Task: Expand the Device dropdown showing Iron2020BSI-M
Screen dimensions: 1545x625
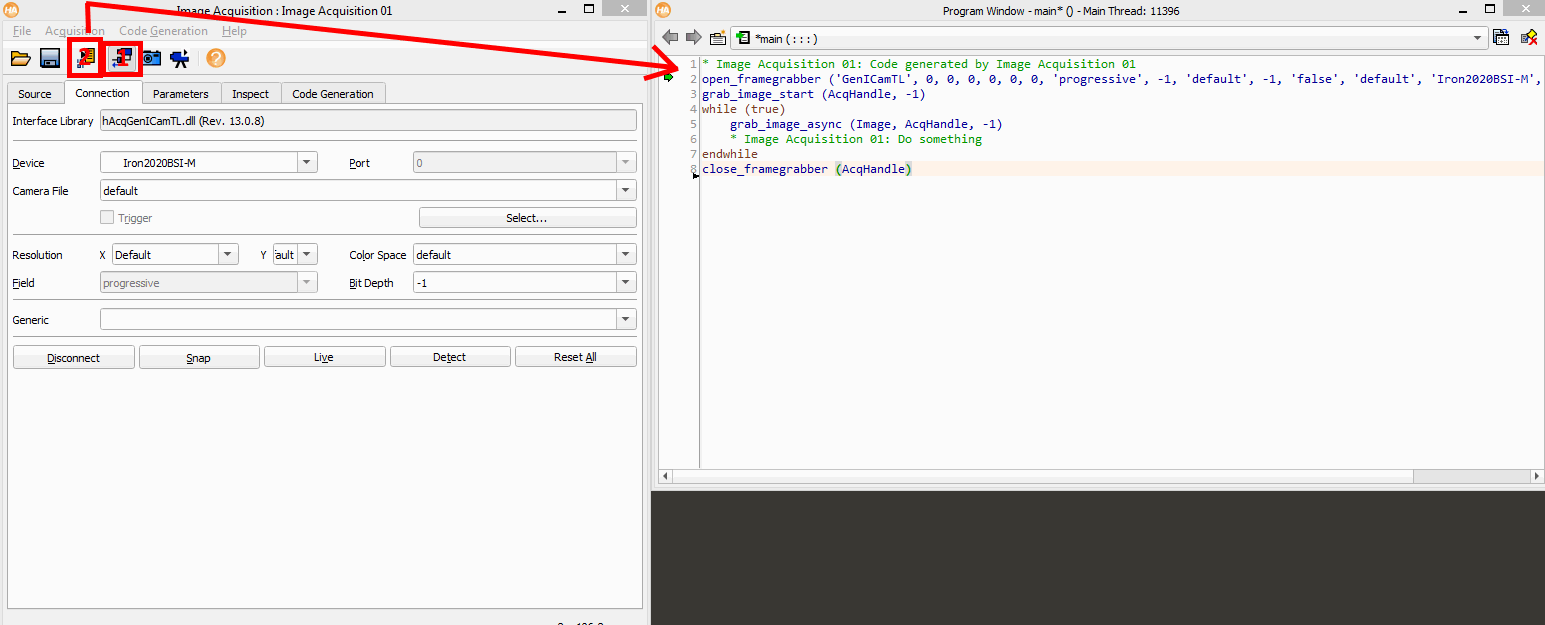Action: [x=307, y=163]
